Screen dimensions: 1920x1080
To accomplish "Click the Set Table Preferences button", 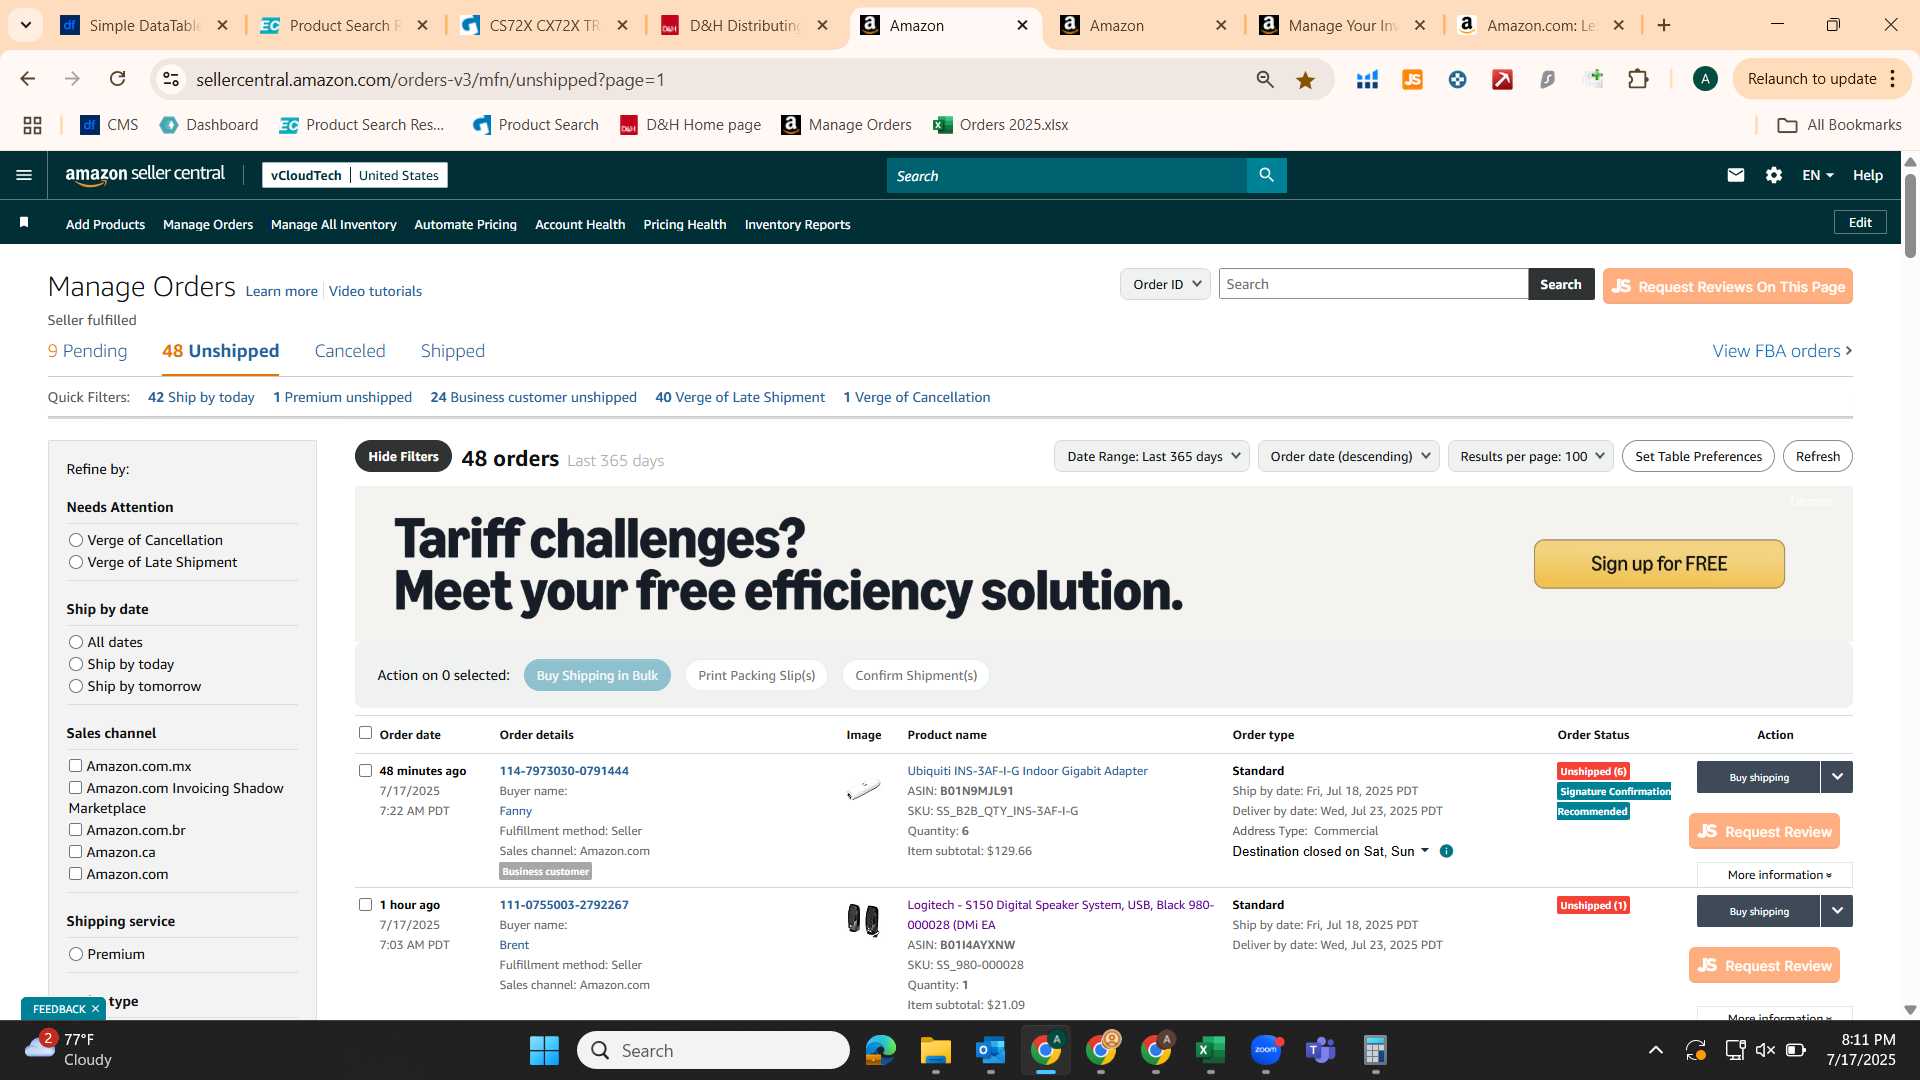I will tap(1698, 457).
